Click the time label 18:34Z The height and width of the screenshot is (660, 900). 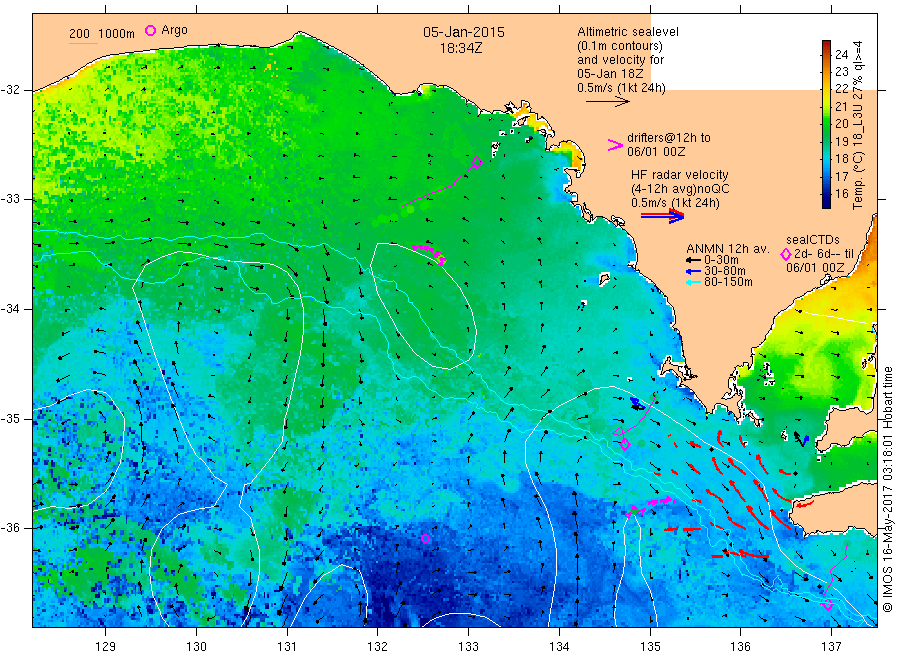tap(461, 48)
